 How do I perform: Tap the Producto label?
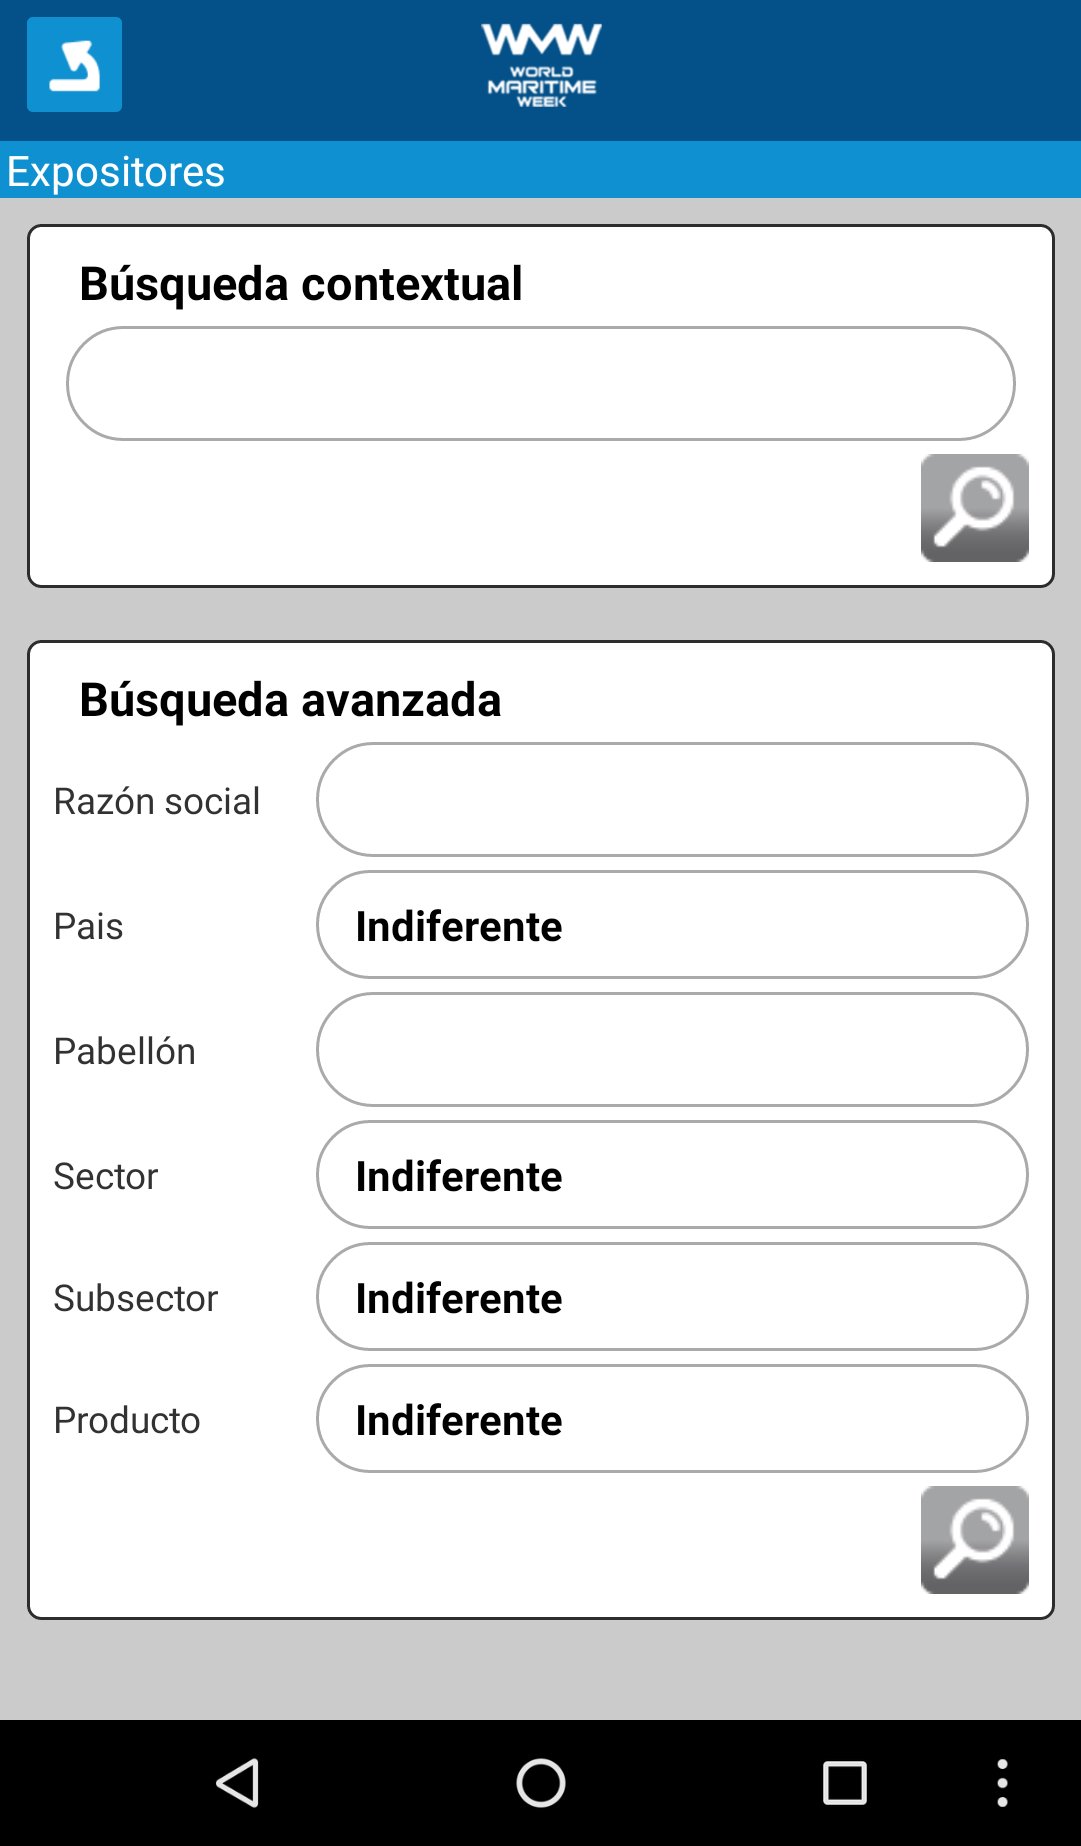[x=127, y=1420]
